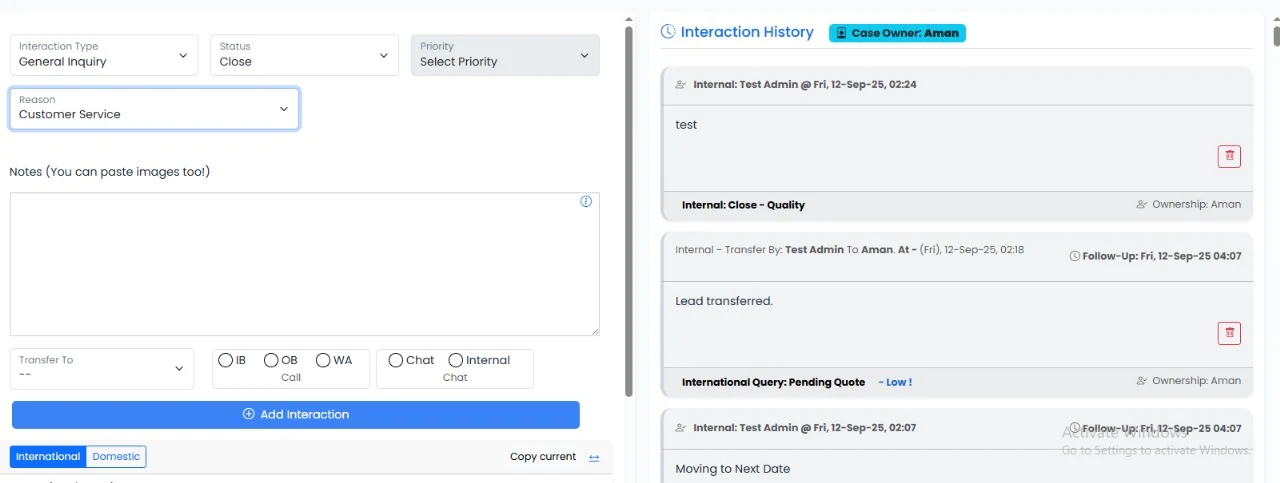Click the Case Owner badge icon
1280x483 pixels.
pos(840,33)
